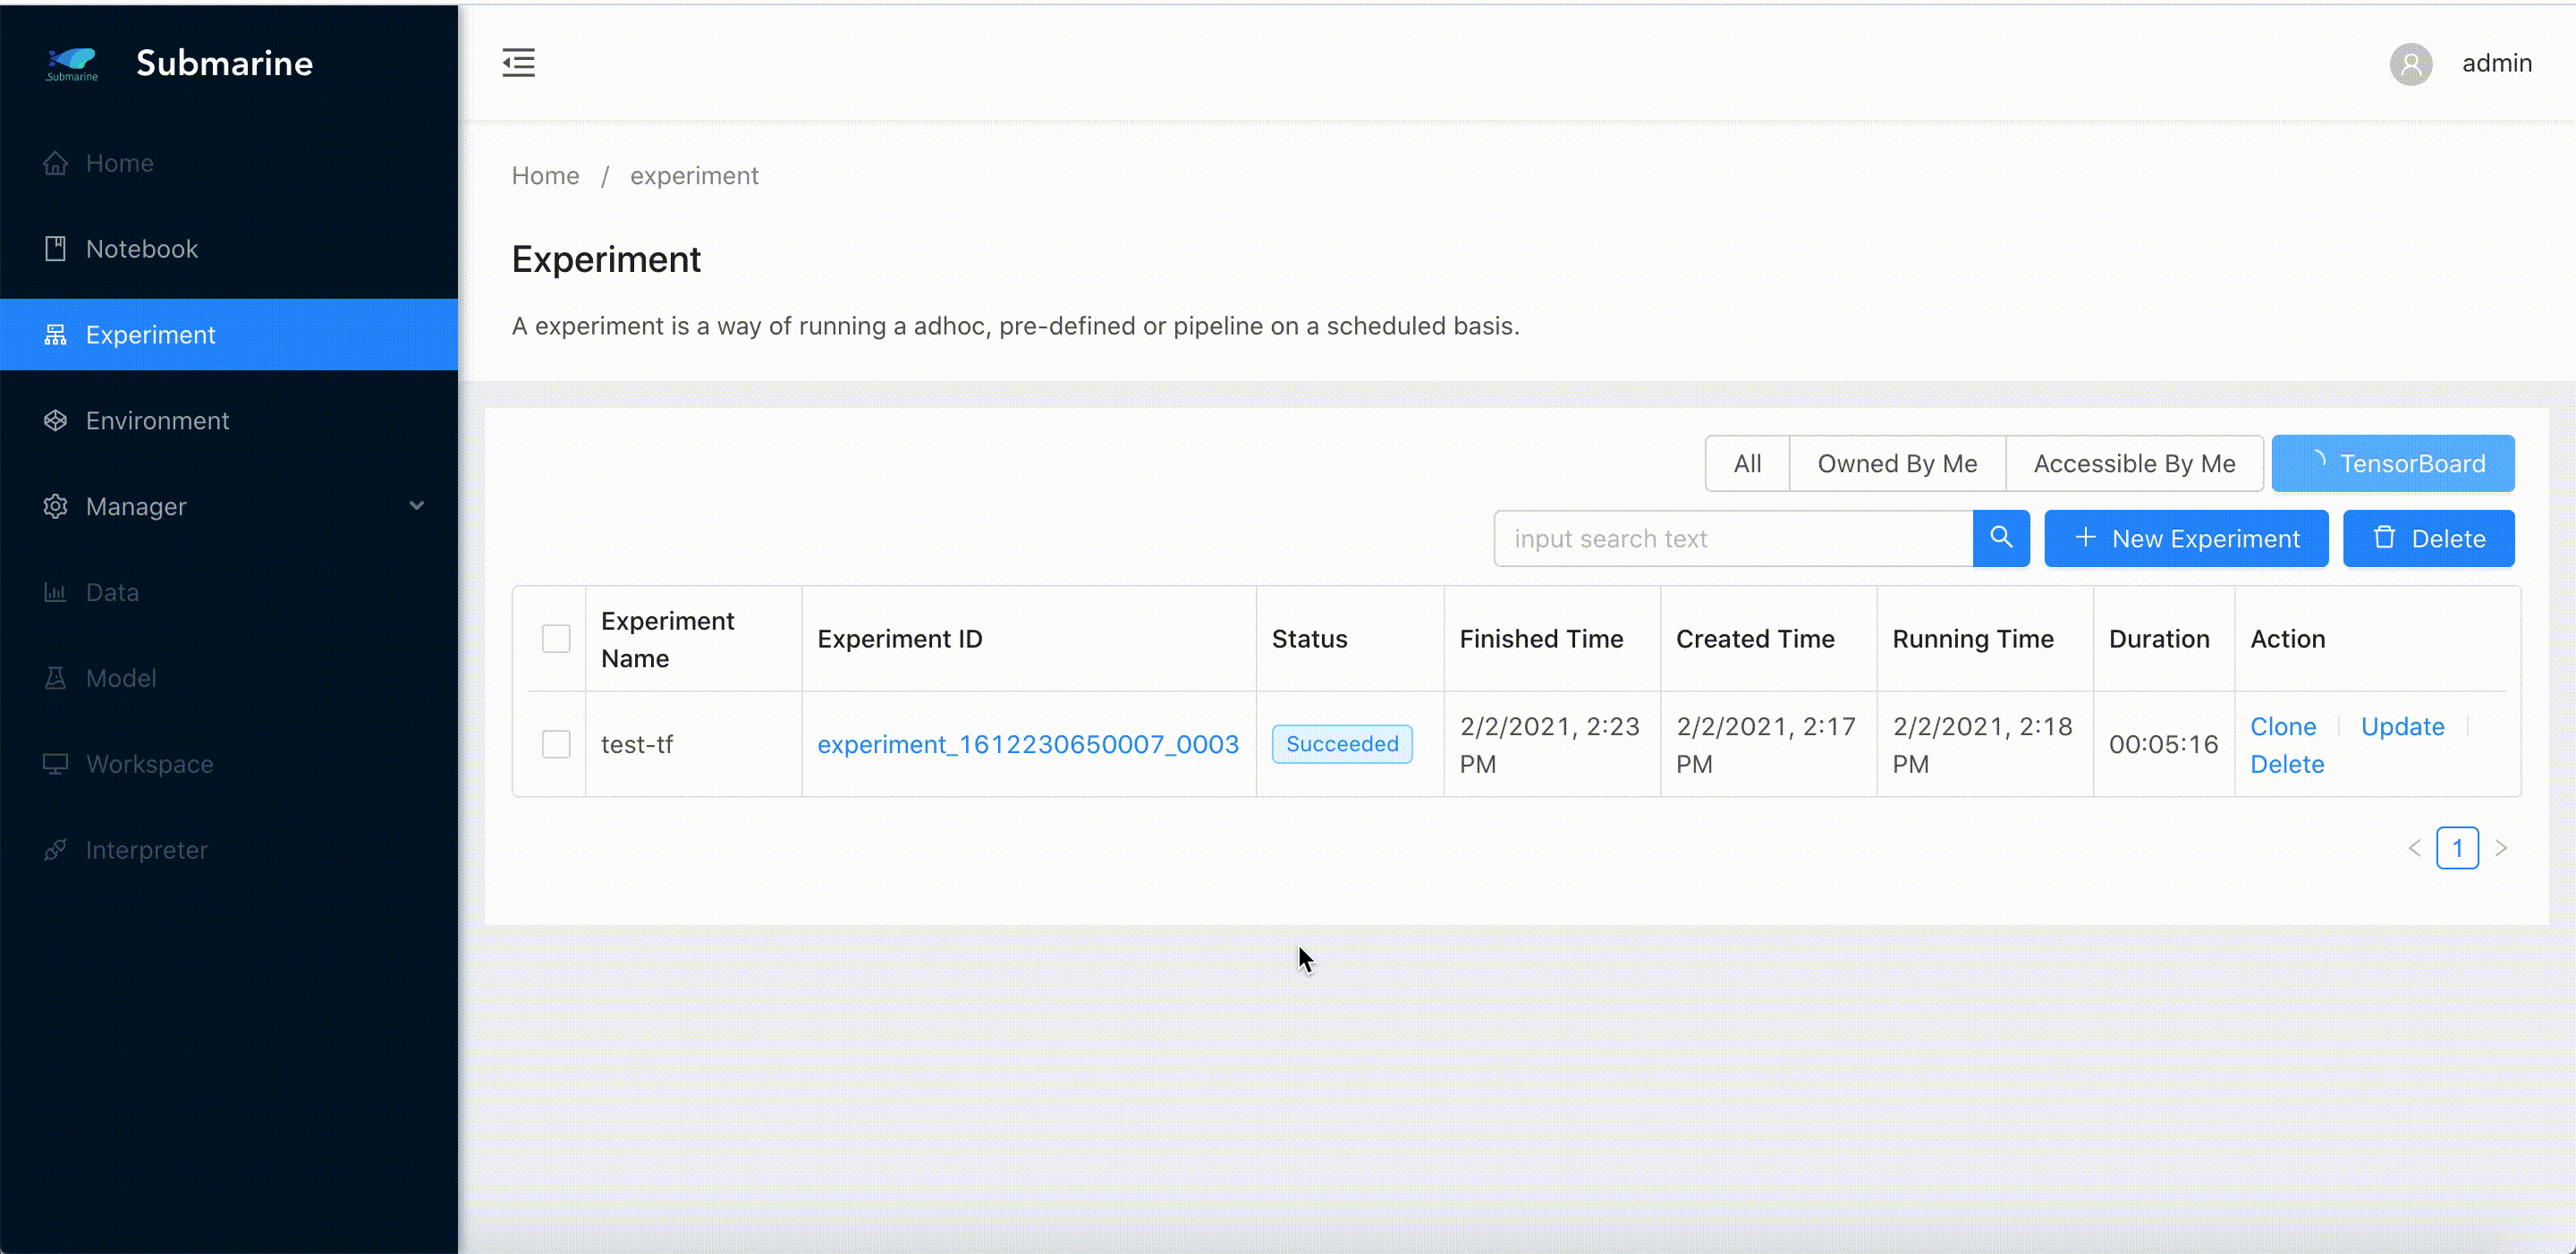Click the Submarine logo icon

tap(72, 63)
